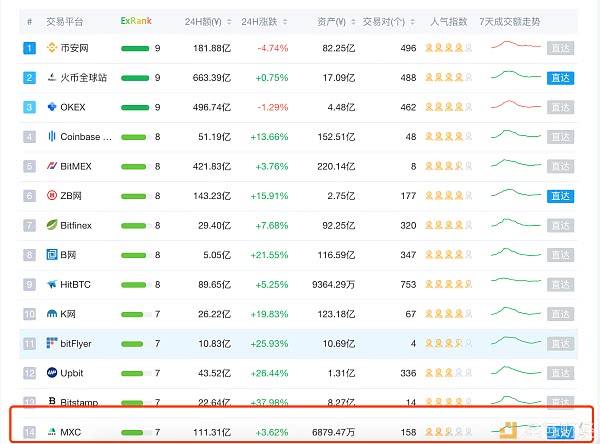Click the BitMEX logo icon
Image resolution: width=600 pixels, height=444 pixels.
52,166
